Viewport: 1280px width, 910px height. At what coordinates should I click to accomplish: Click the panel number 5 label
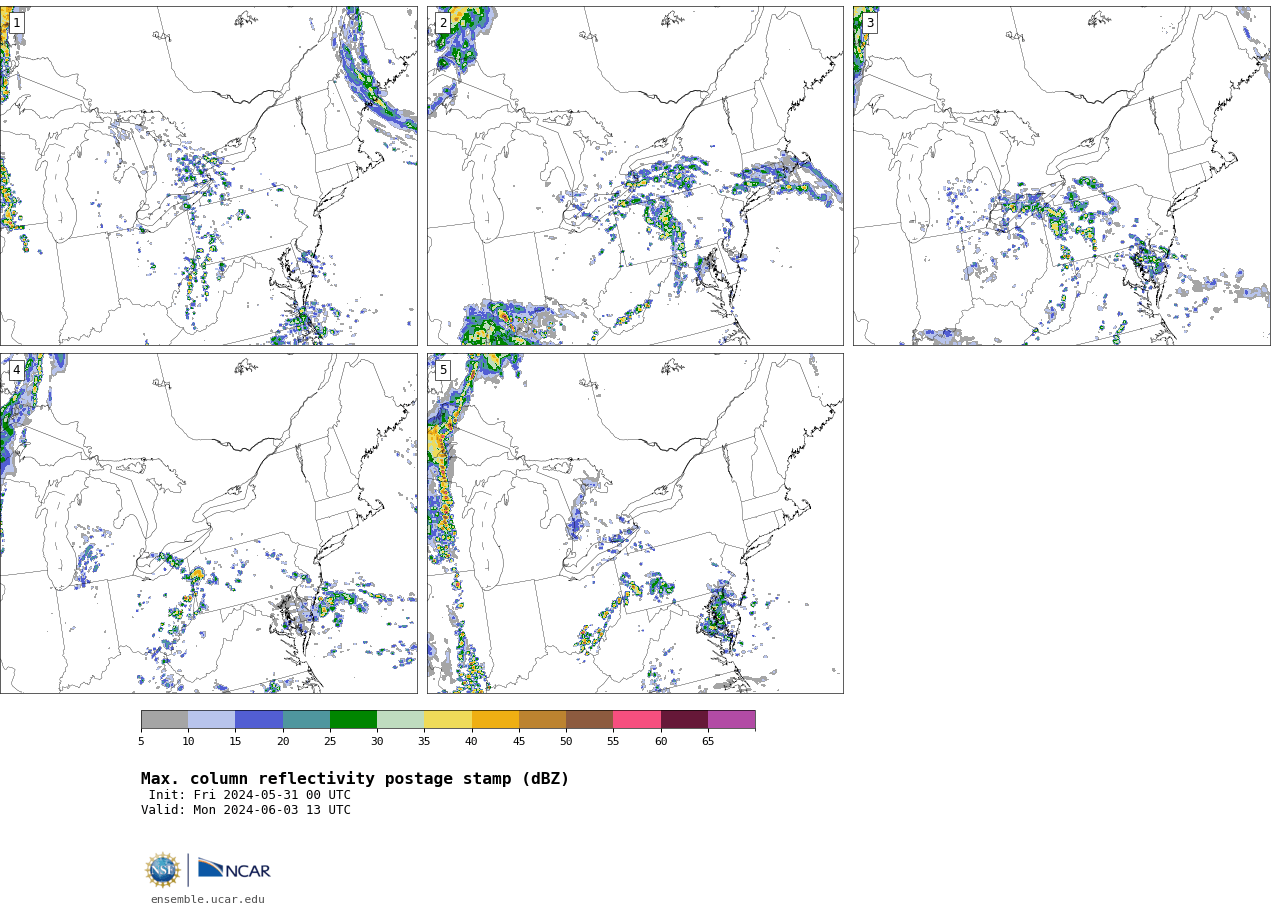[x=443, y=370]
